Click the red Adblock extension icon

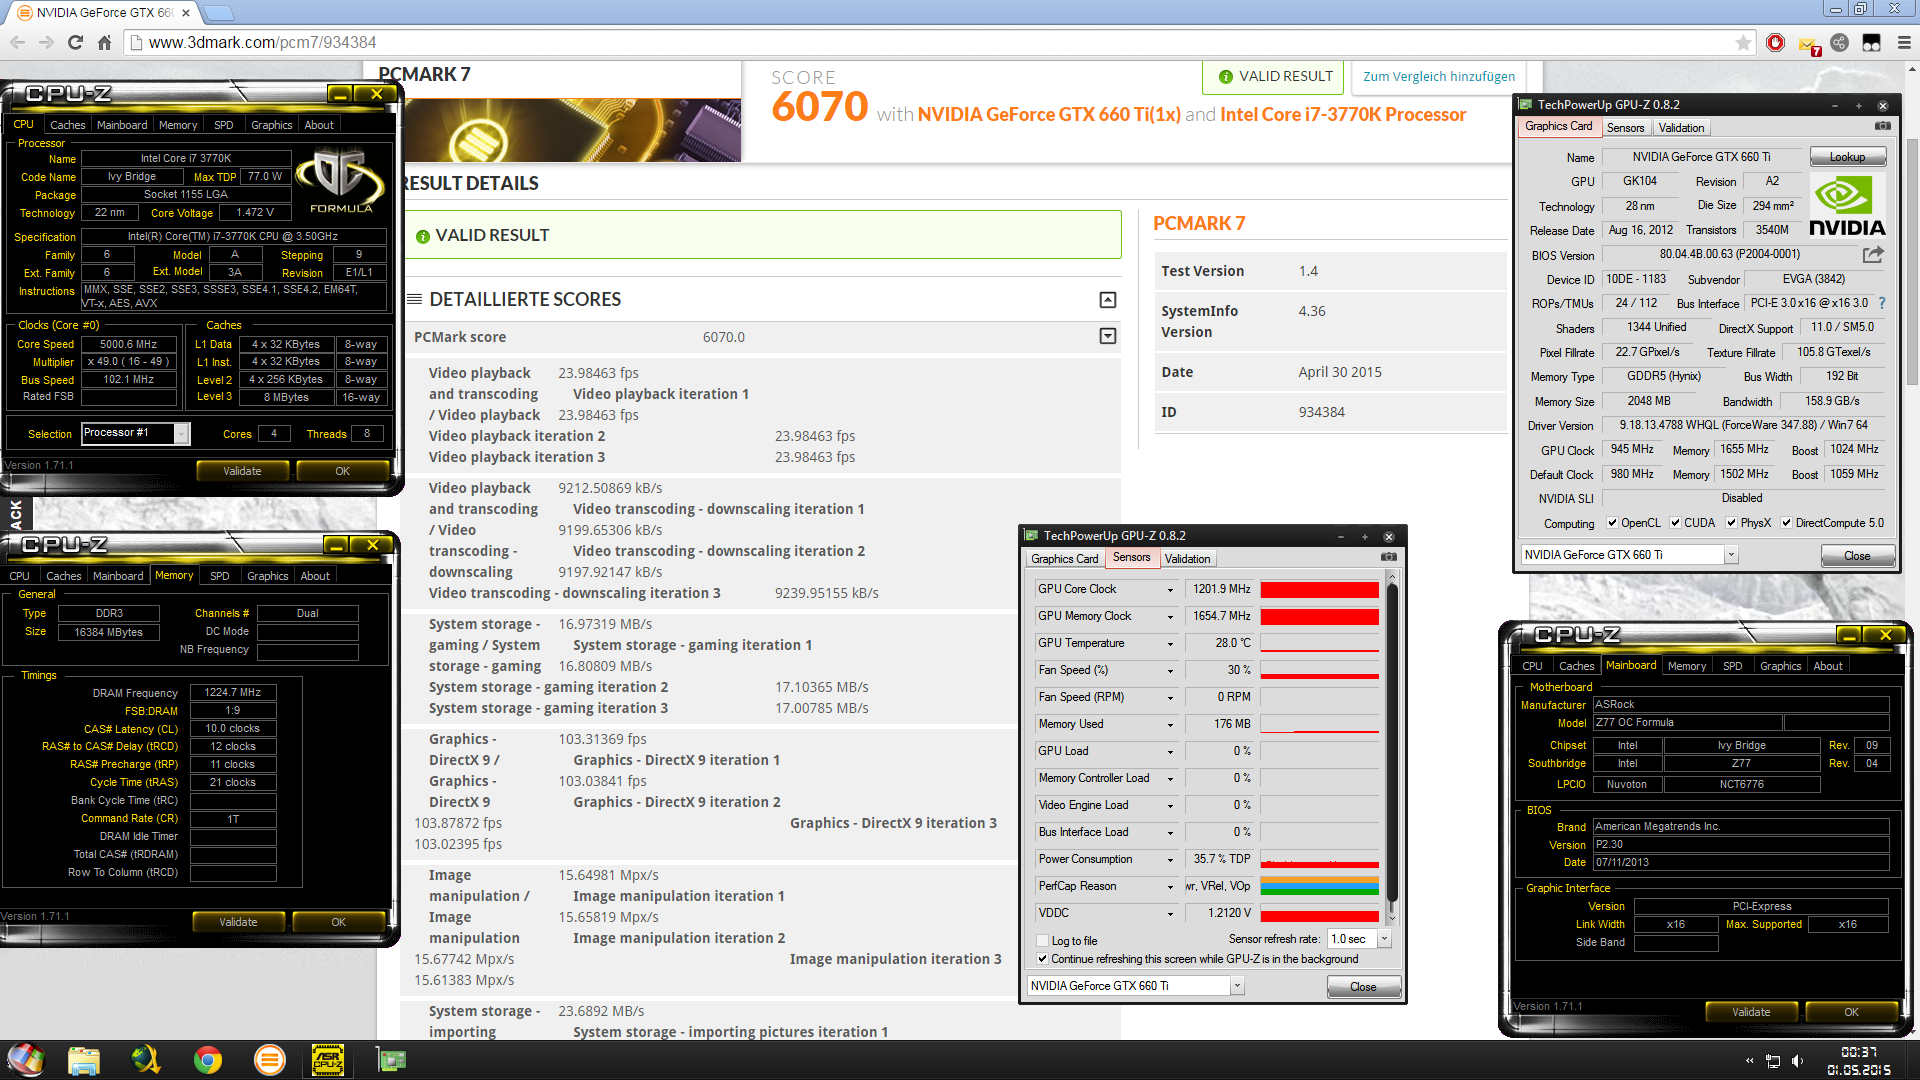click(1776, 42)
